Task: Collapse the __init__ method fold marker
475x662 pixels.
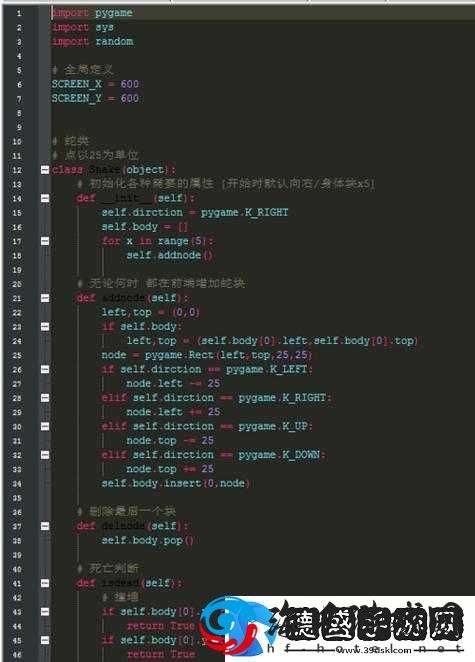Action: coord(45,198)
